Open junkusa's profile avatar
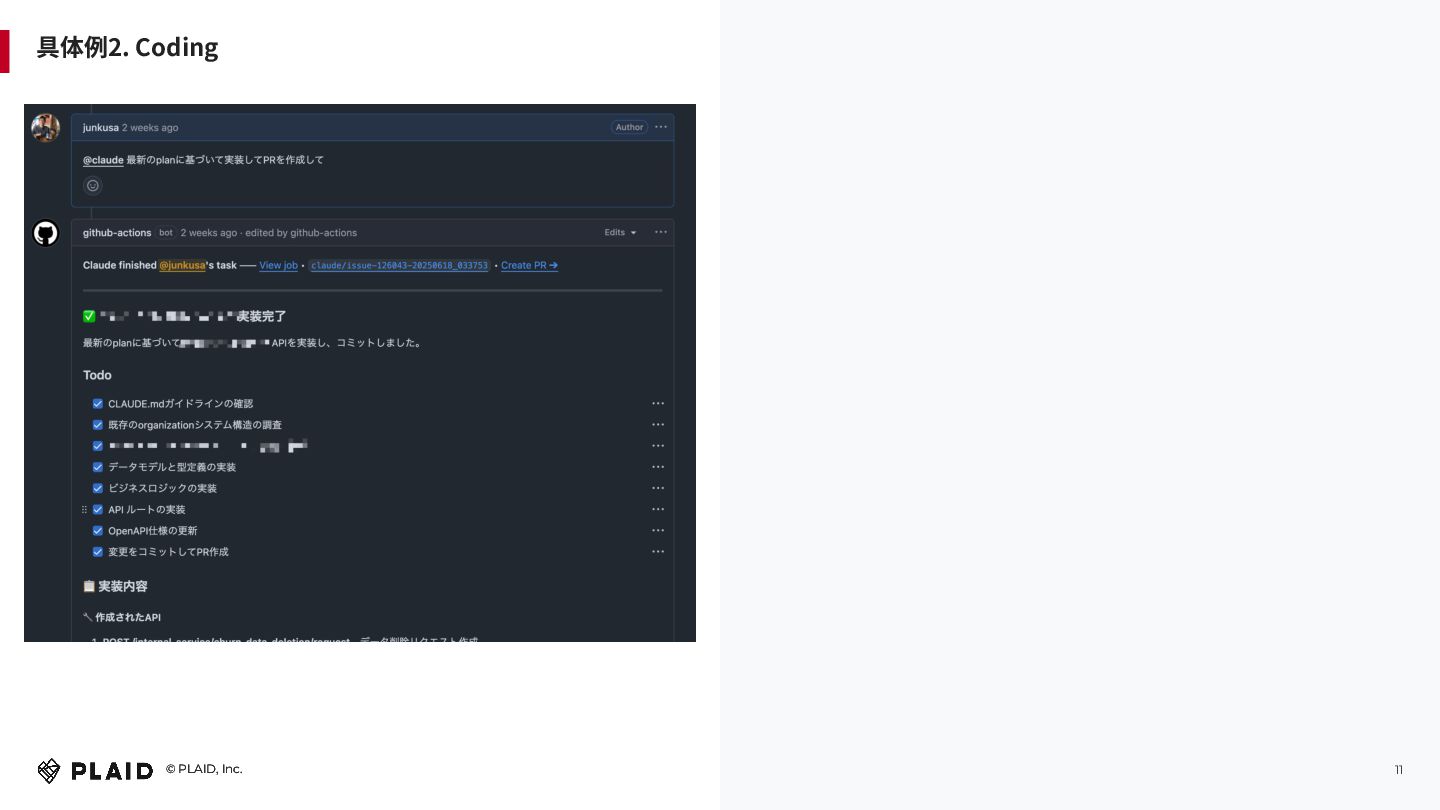 pos(46,128)
